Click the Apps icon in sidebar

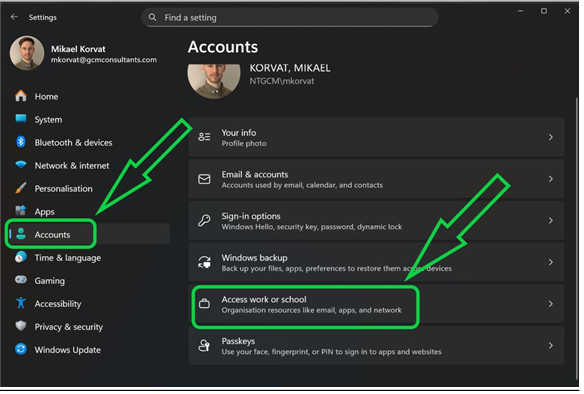[x=21, y=211]
